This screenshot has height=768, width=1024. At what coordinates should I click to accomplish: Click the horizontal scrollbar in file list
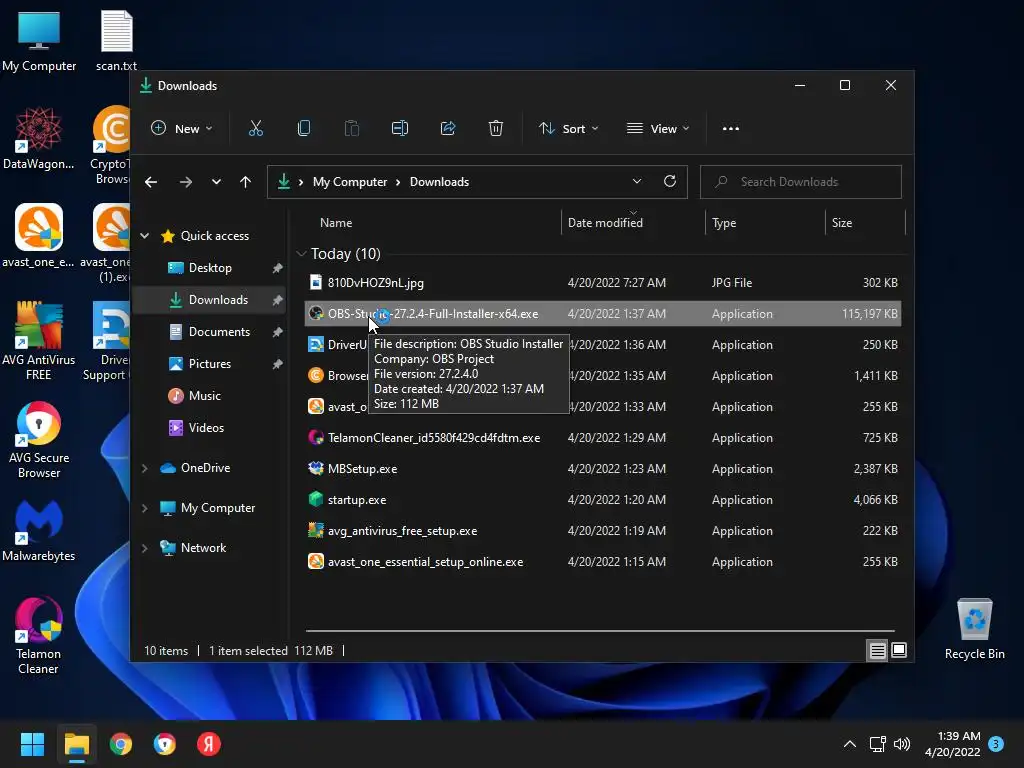coord(600,631)
